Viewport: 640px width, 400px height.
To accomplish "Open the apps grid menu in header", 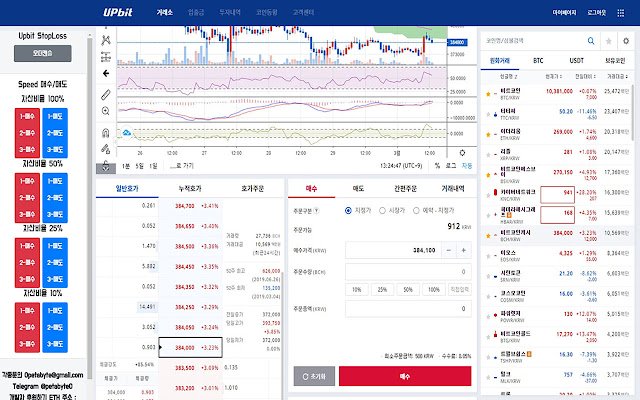I will pyautogui.click(x=620, y=13).
